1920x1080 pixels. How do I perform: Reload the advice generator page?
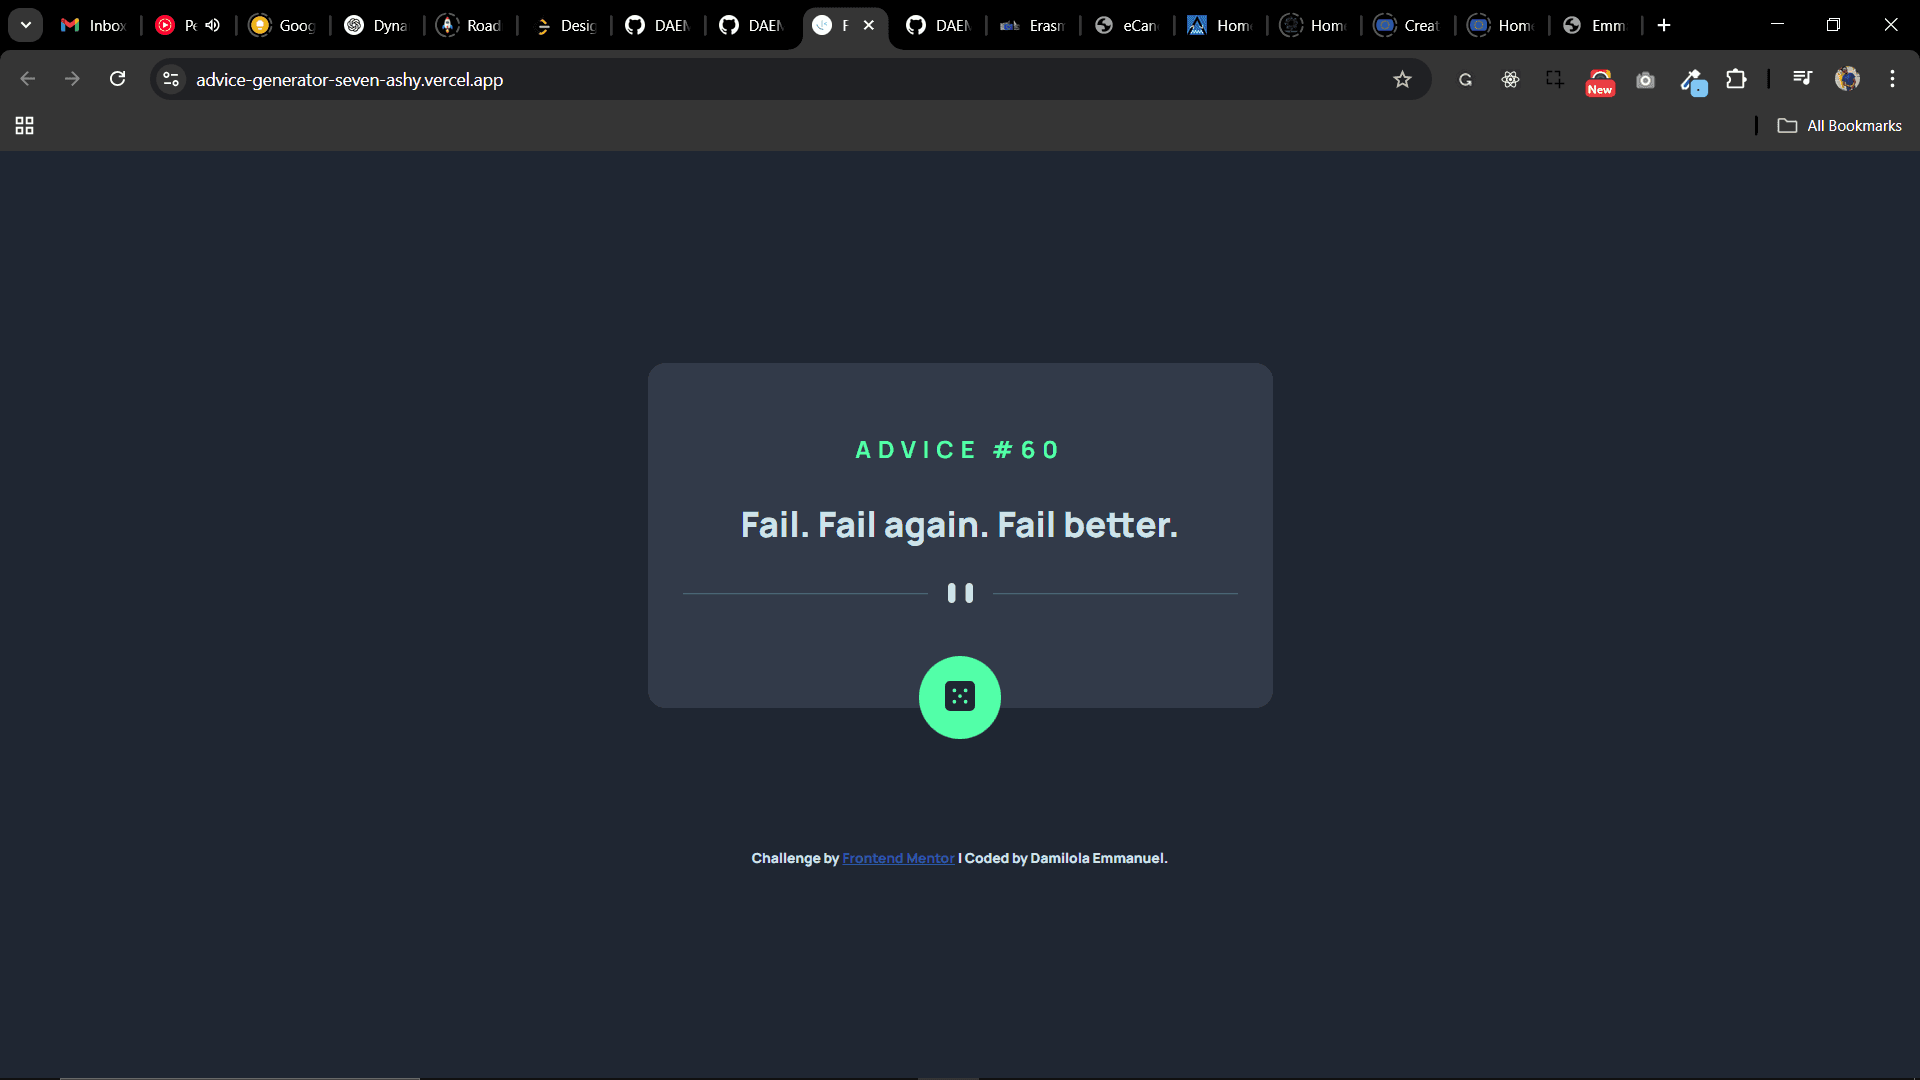pos(117,79)
